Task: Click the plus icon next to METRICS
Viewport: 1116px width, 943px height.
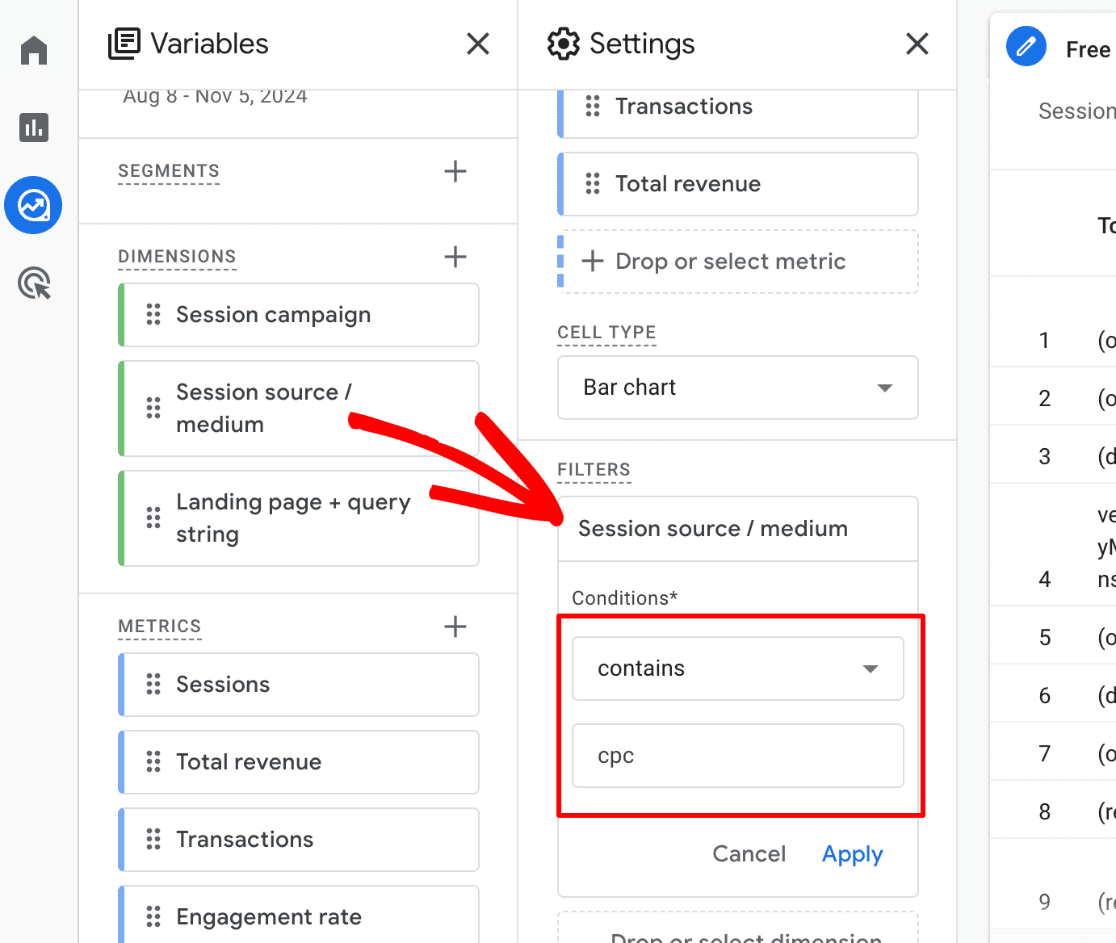Action: (455, 627)
